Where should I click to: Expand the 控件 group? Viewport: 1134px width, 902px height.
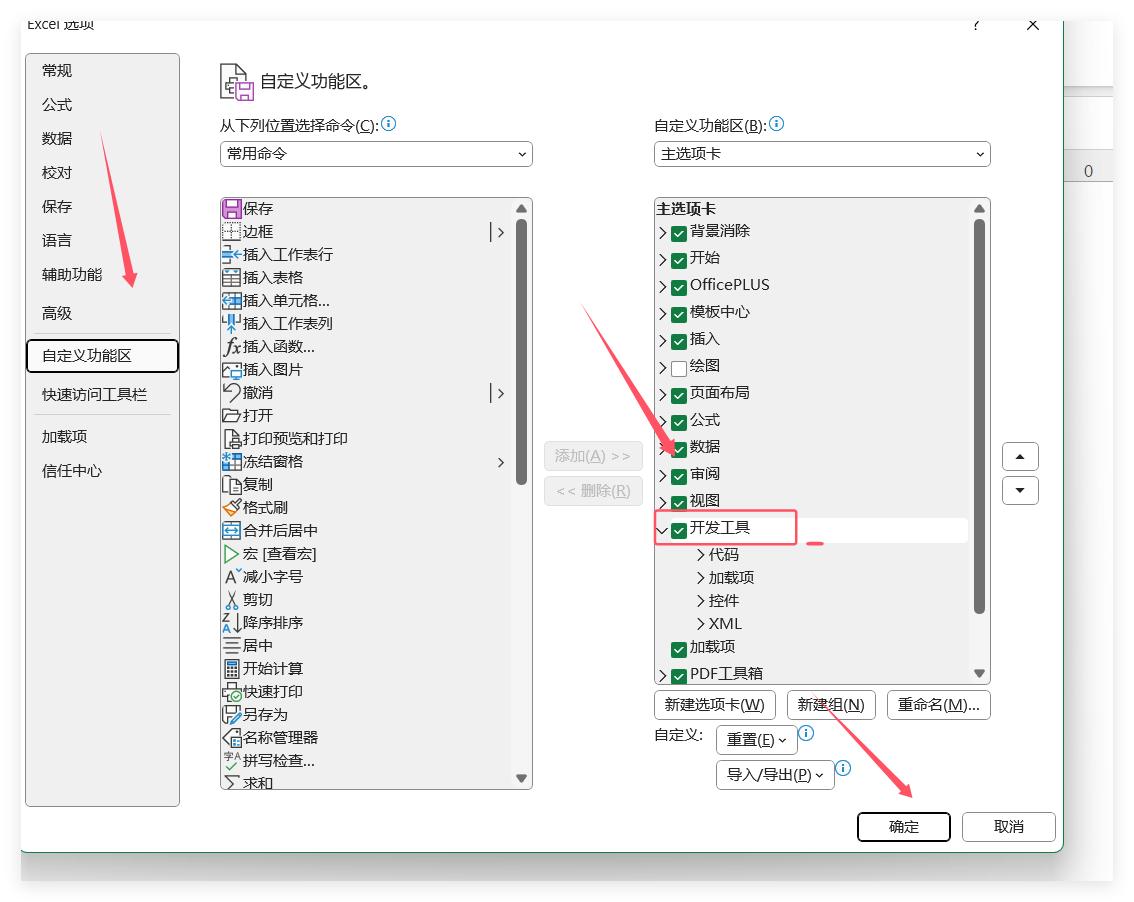700,601
